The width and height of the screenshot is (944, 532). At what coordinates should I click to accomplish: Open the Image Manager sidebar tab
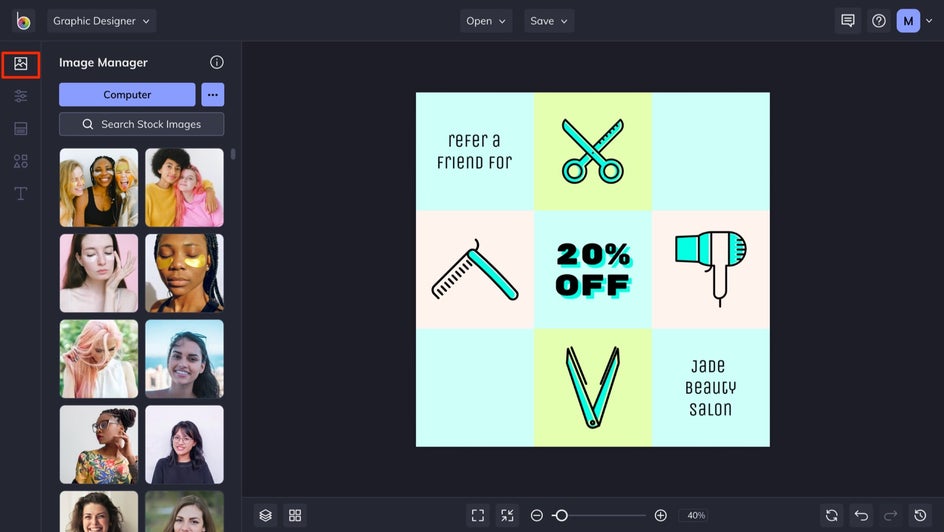tap(20, 64)
